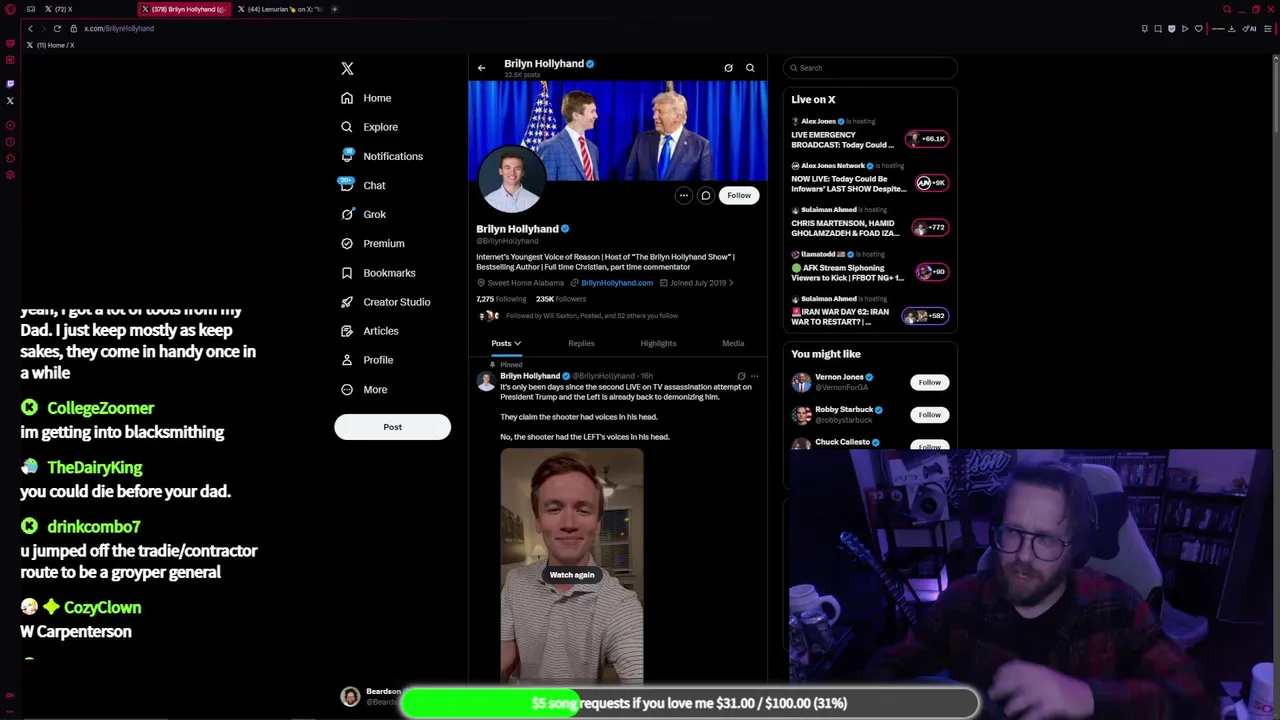Focus the X Search field
Viewport: 1280px width, 720px height.
[x=870, y=68]
